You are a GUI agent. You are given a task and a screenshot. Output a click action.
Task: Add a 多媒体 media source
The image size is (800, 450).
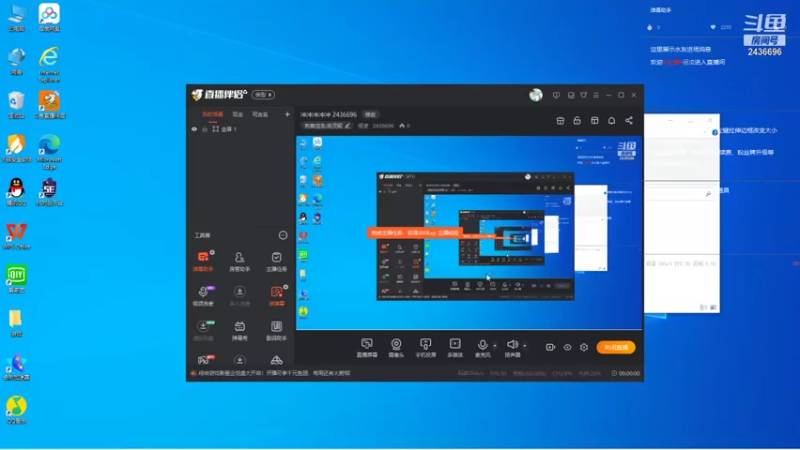coord(455,347)
